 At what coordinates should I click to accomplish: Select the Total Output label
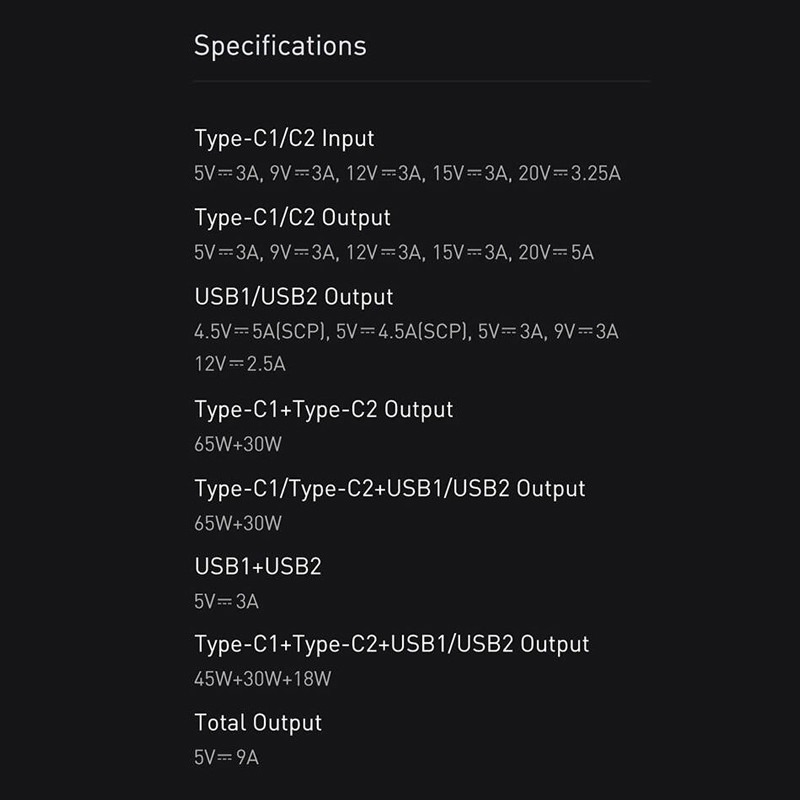click(x=258, y=723)
